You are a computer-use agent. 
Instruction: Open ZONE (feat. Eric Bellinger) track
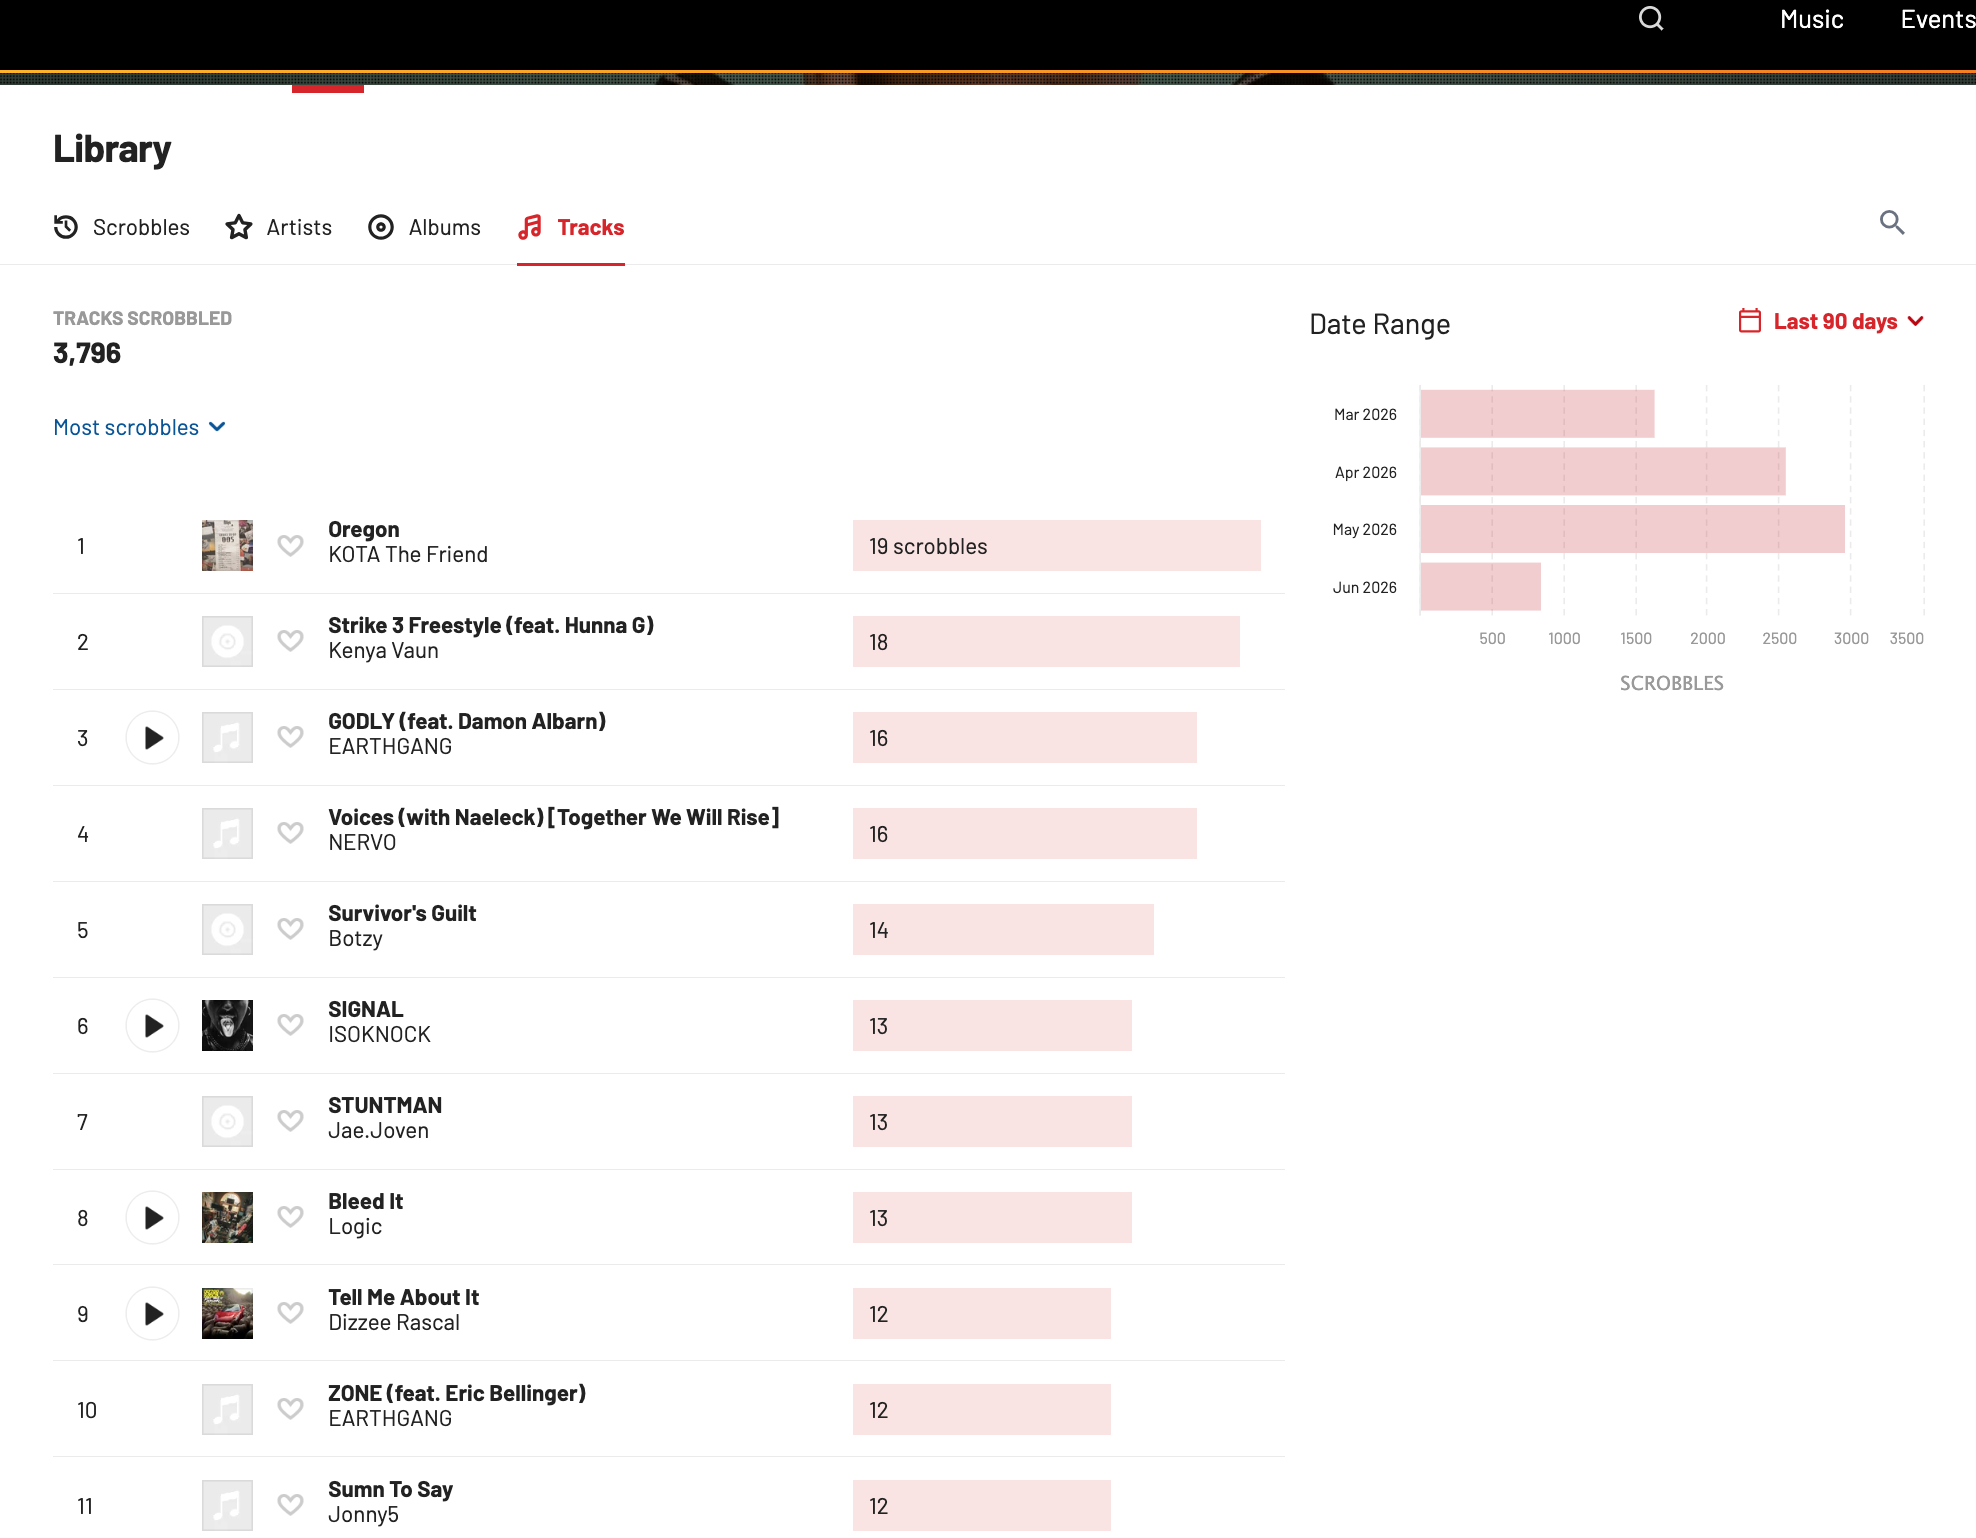pyautogui.click(x=457, y=1394)
